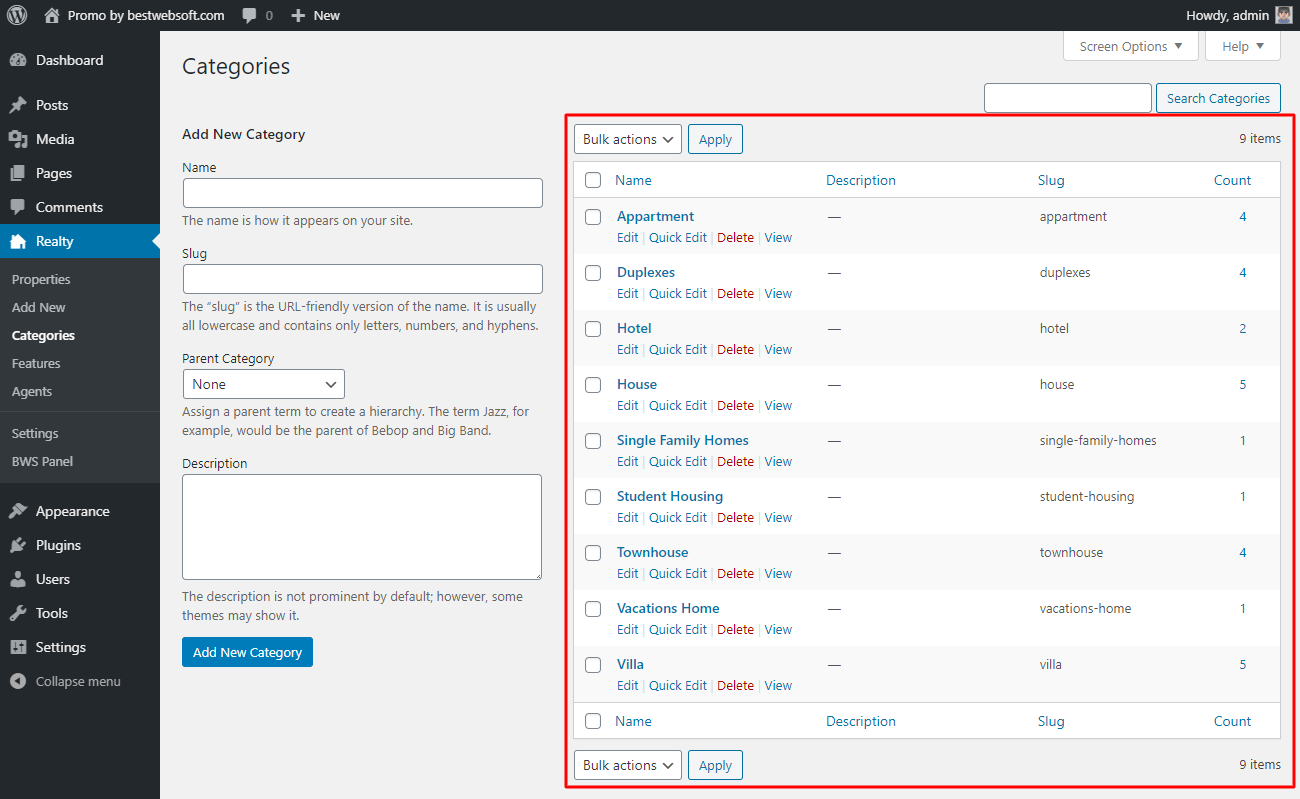Check the Single Family Homes checkbox
Viewport: 1300px width, 799px height.
(593, 440)
